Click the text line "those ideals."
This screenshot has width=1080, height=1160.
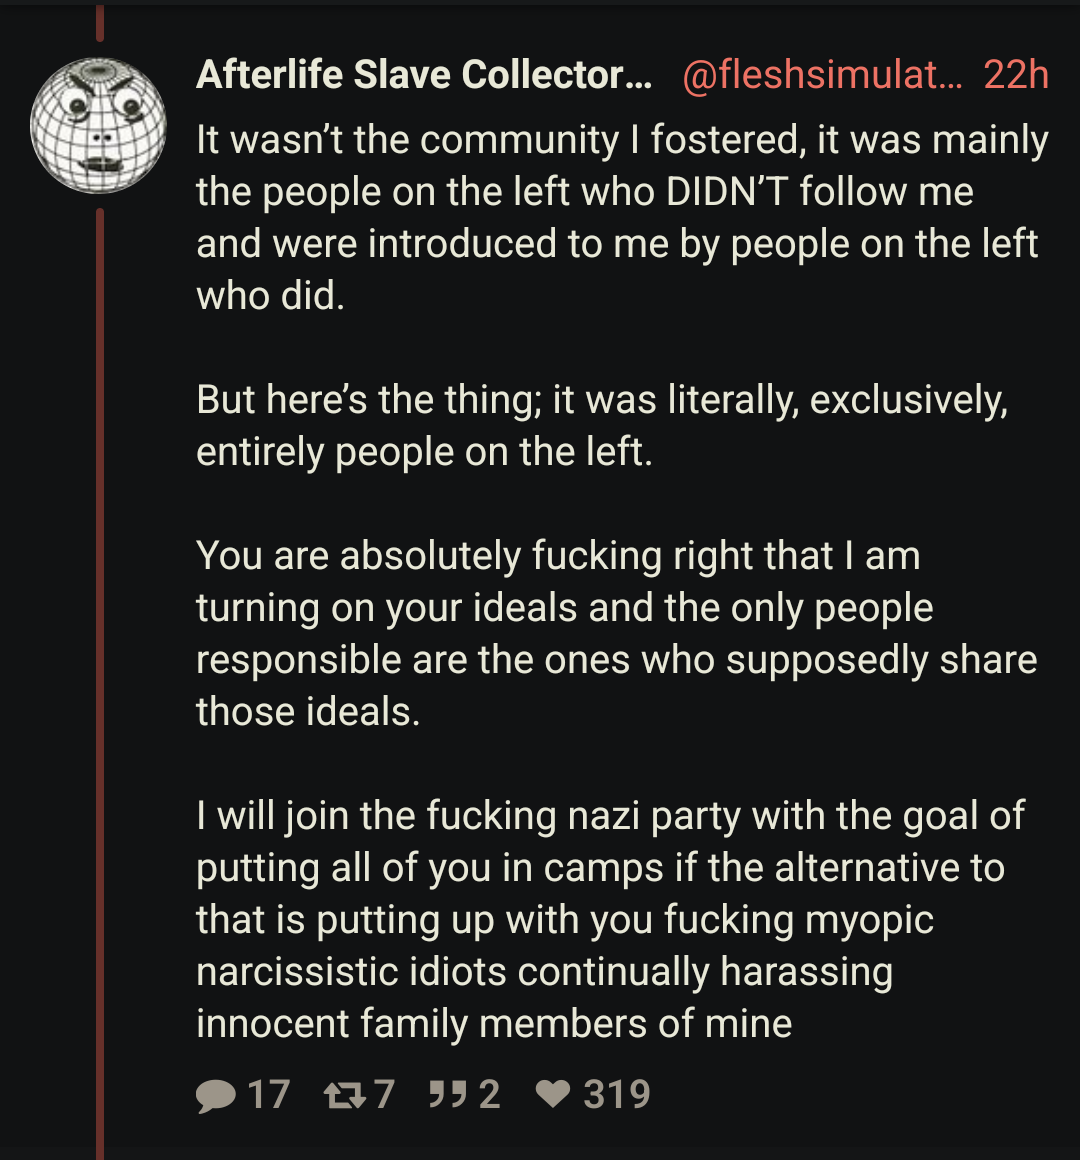point(308,712)
